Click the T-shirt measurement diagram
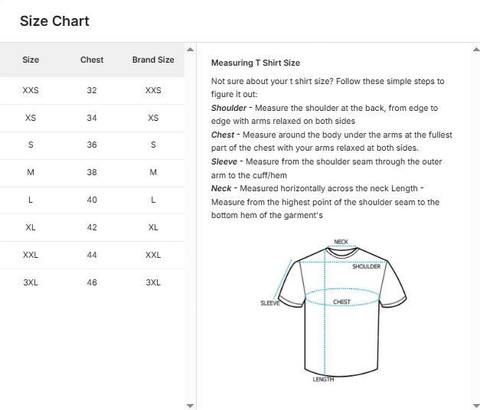This screenshot has height=410, width=480. pyautogui.click(x=333, y=311)
